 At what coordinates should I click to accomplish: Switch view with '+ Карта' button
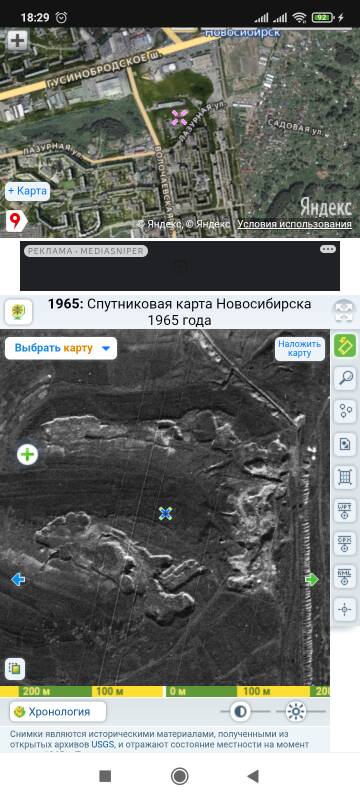click(28, 191)
